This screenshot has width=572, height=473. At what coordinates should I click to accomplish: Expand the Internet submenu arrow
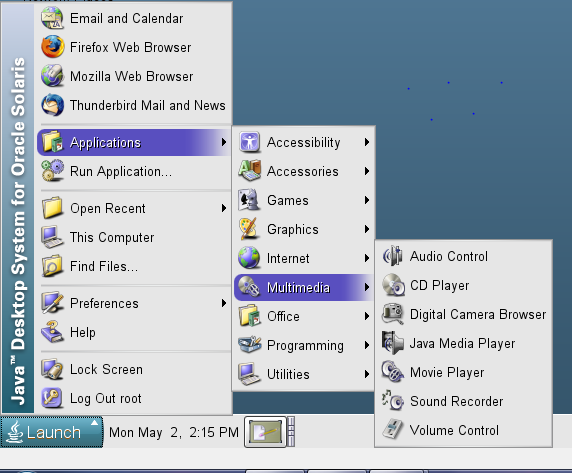367,258
